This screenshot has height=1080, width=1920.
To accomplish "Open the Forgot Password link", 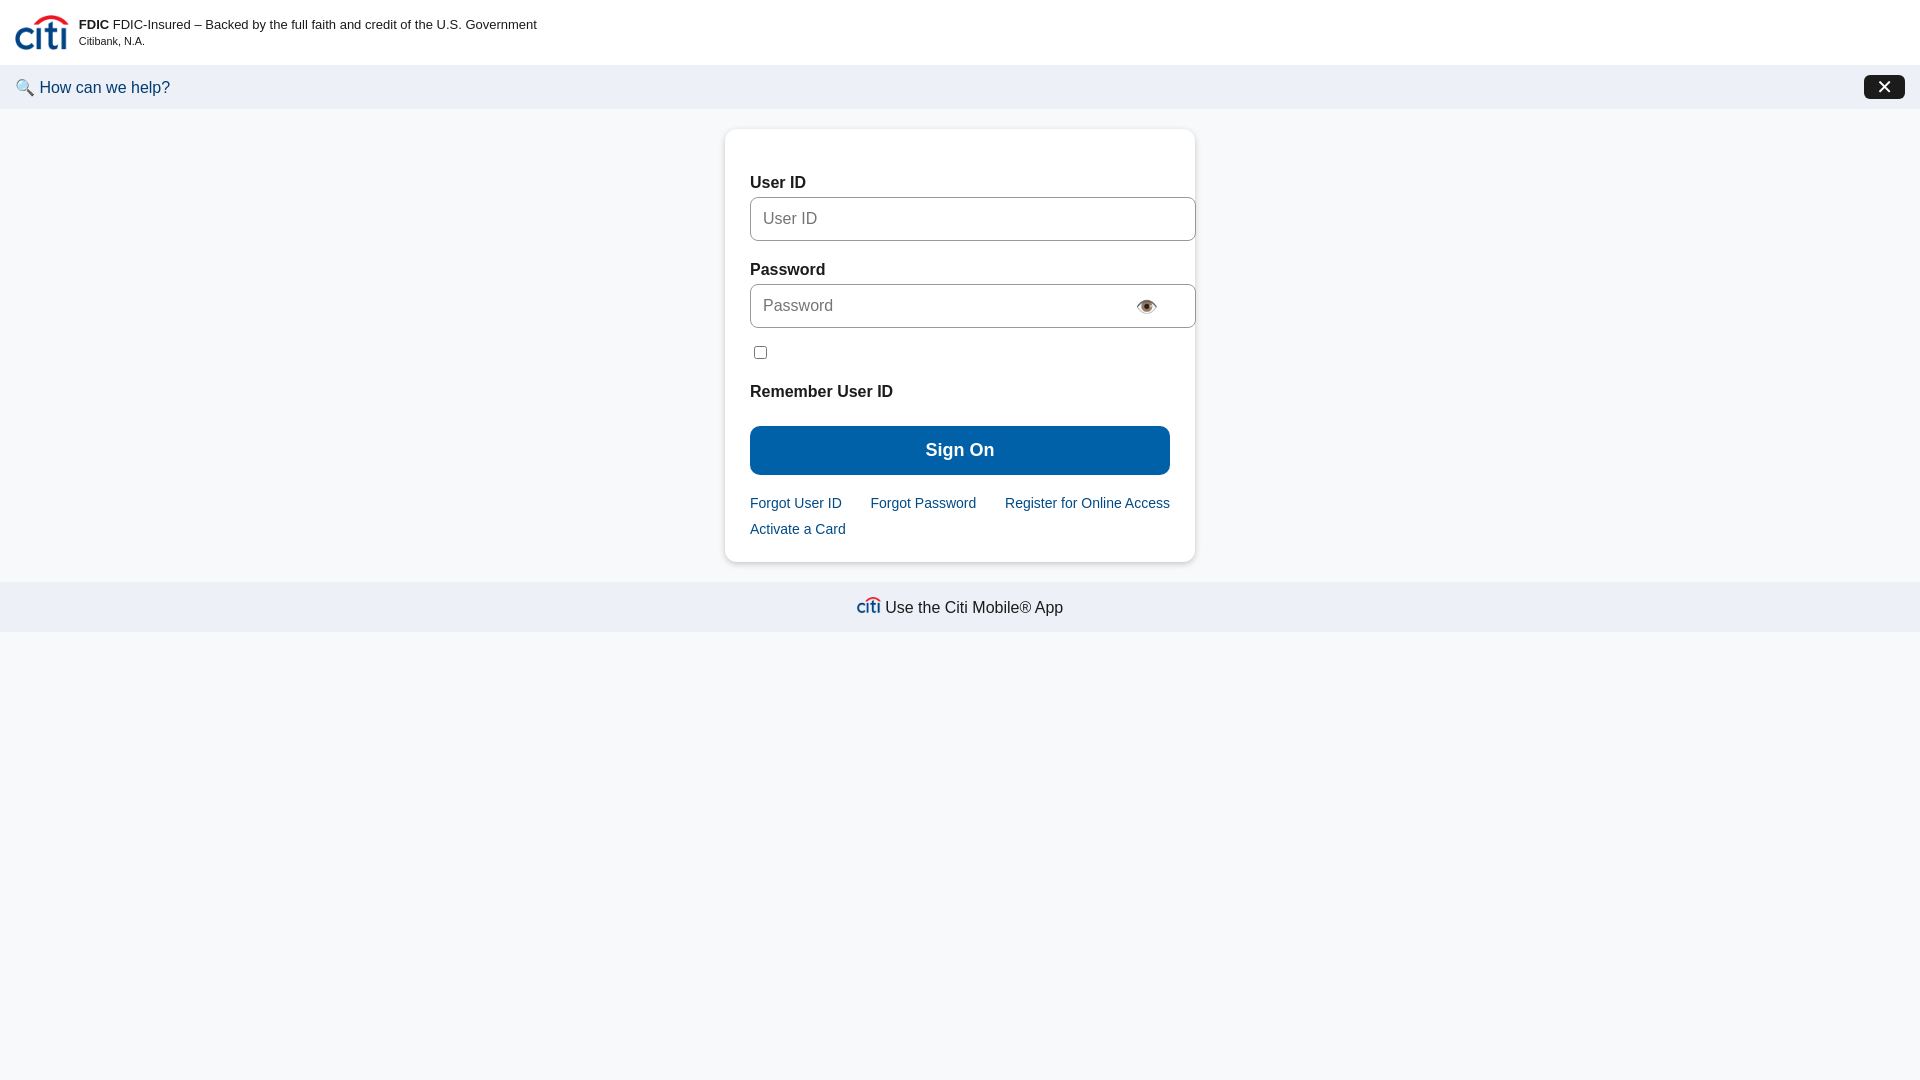I will [923, 503].
